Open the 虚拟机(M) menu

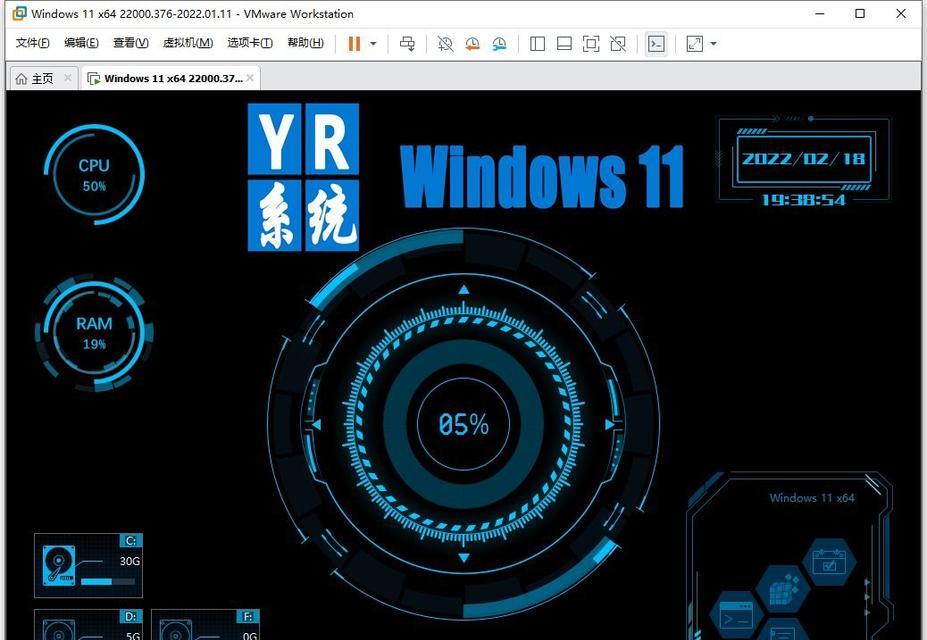188,43
